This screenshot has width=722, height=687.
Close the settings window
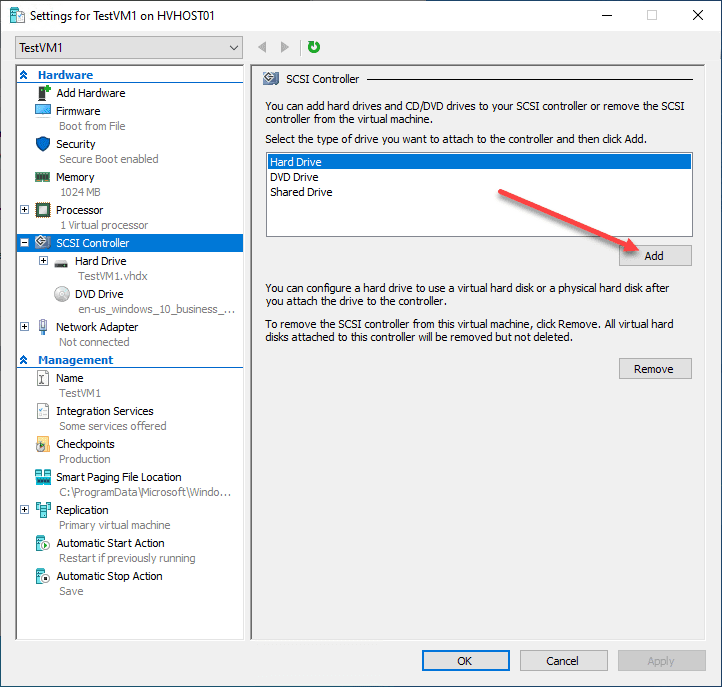point(698,15)
